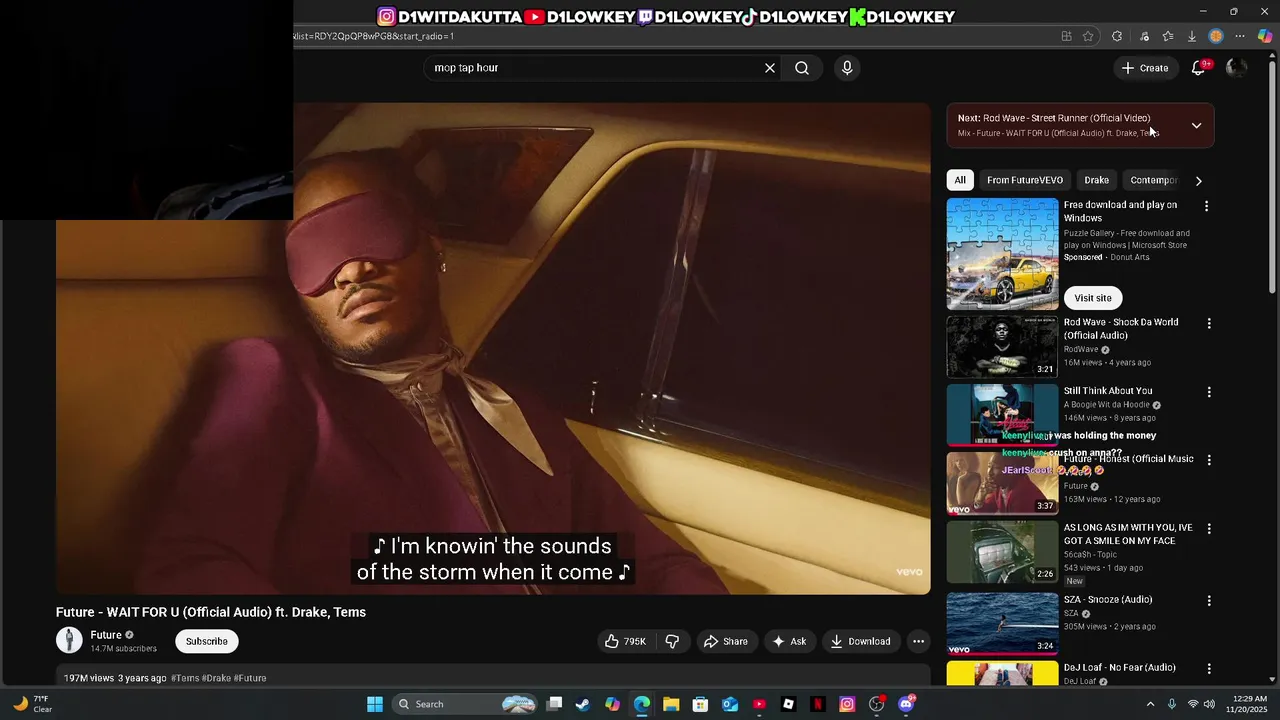Open the YouTube account avatar menu

point(1236,68)
